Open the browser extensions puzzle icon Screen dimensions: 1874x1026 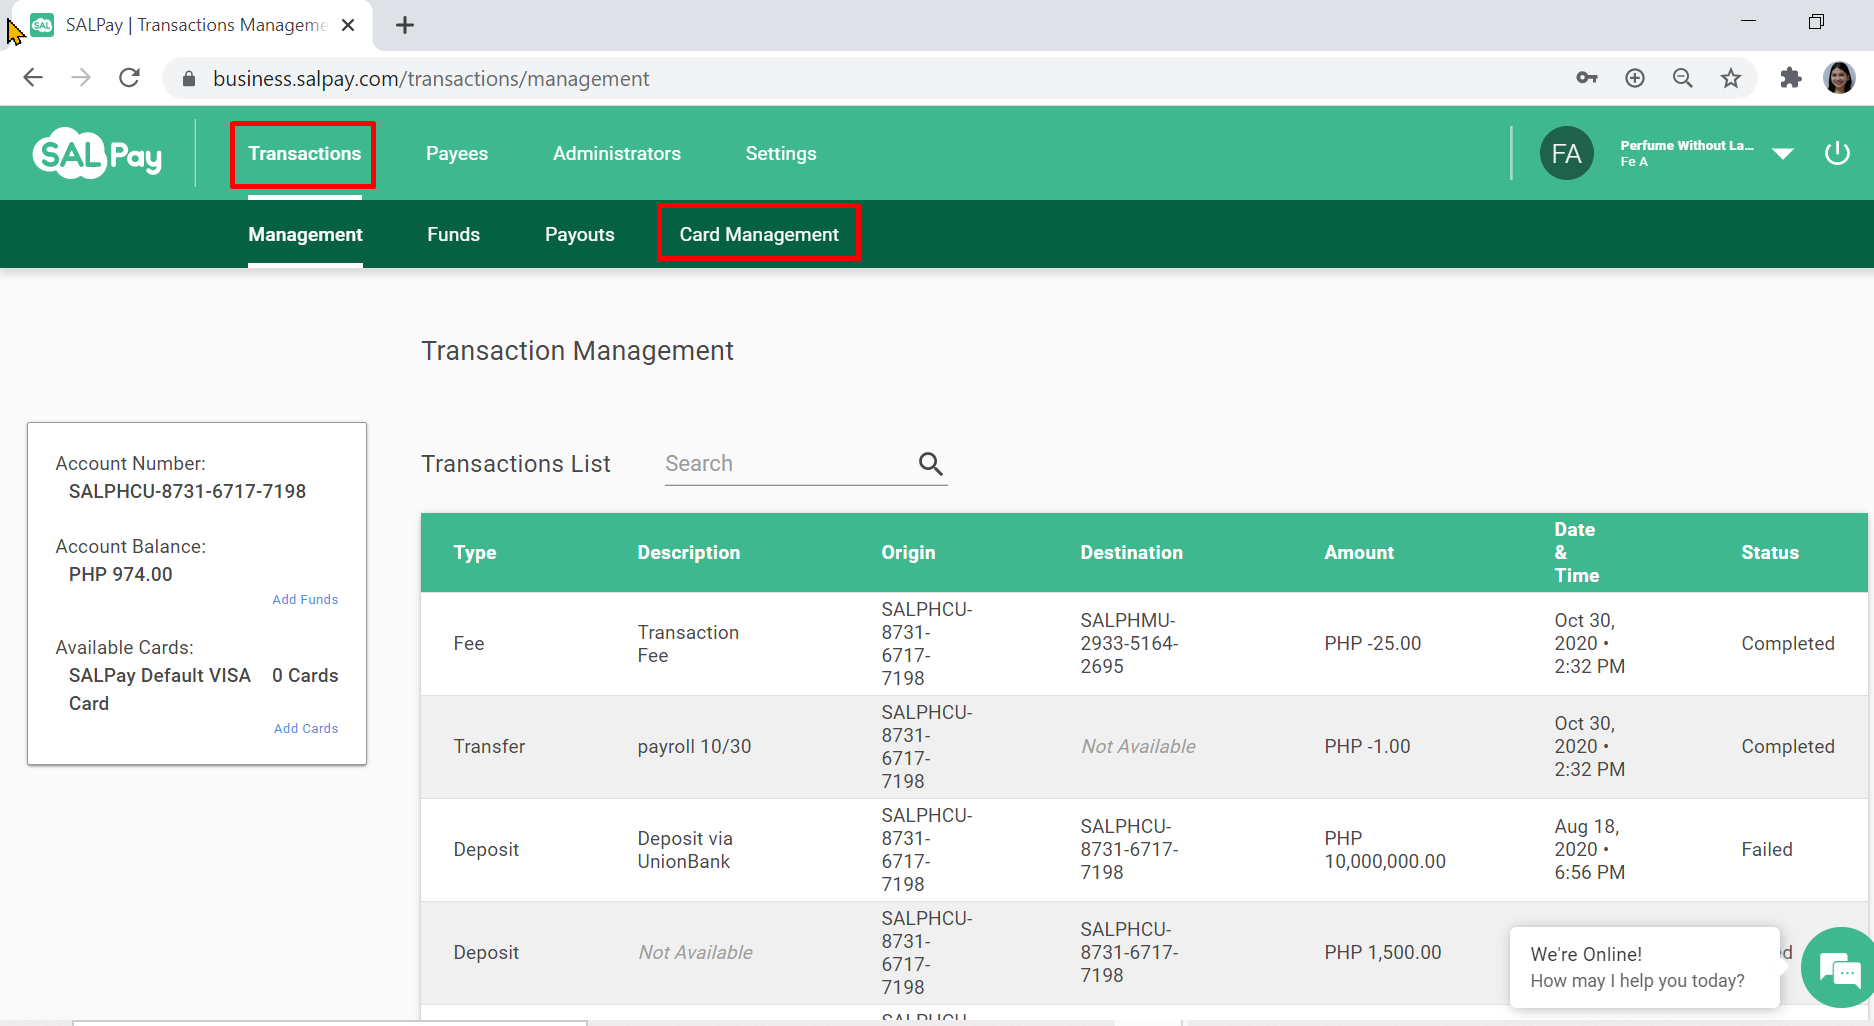coord(1791,78)
